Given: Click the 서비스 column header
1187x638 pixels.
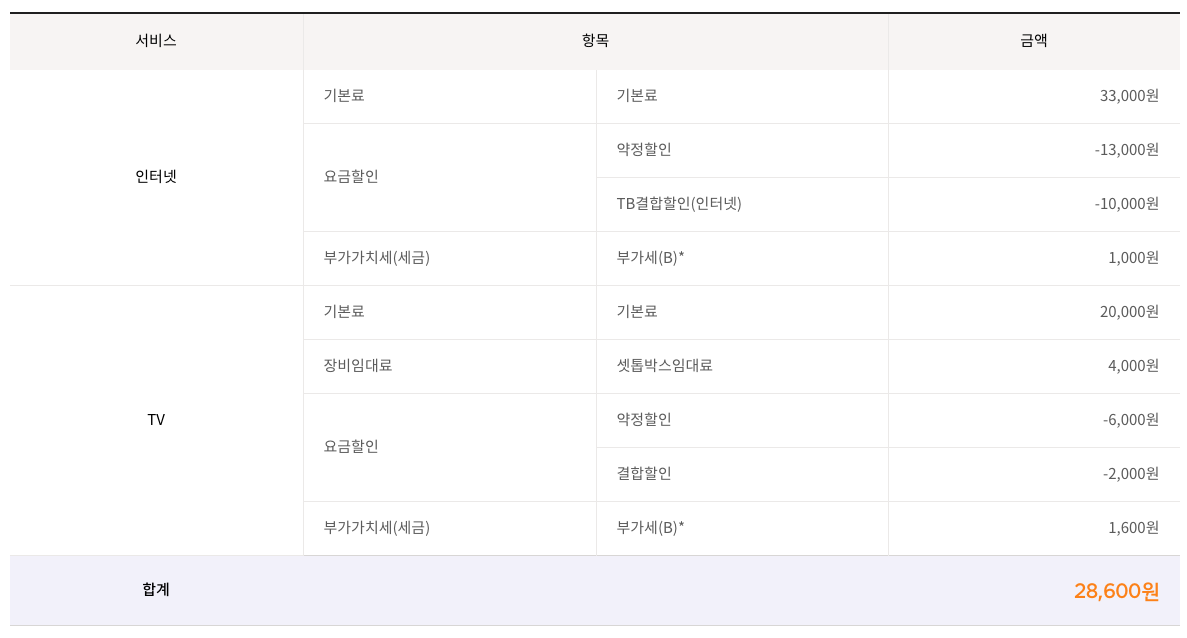Looking at the screenshot, I should tap(156, 41).
